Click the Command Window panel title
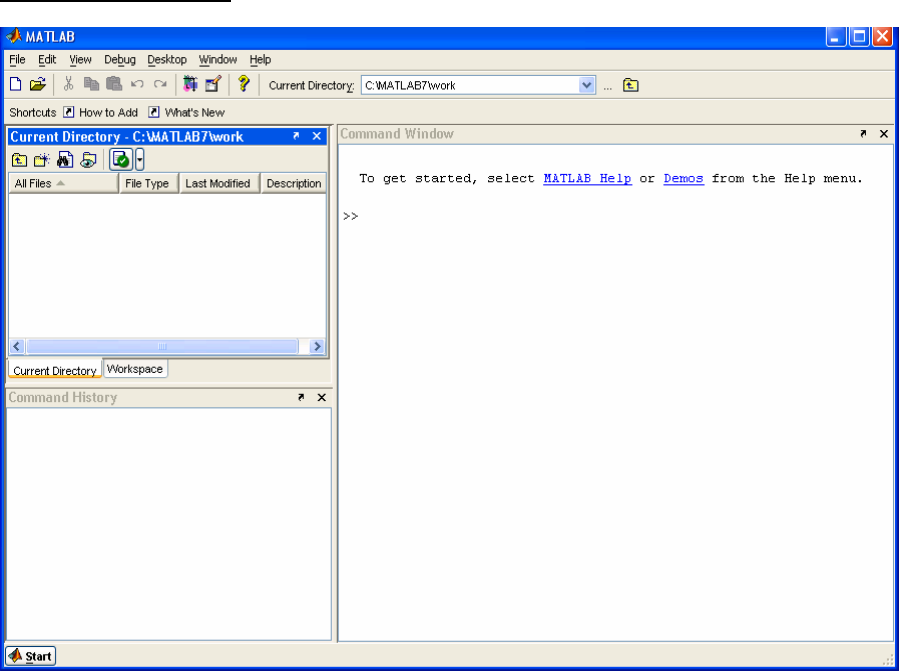Screen dimensions: 899x671 tap(397, 133)
